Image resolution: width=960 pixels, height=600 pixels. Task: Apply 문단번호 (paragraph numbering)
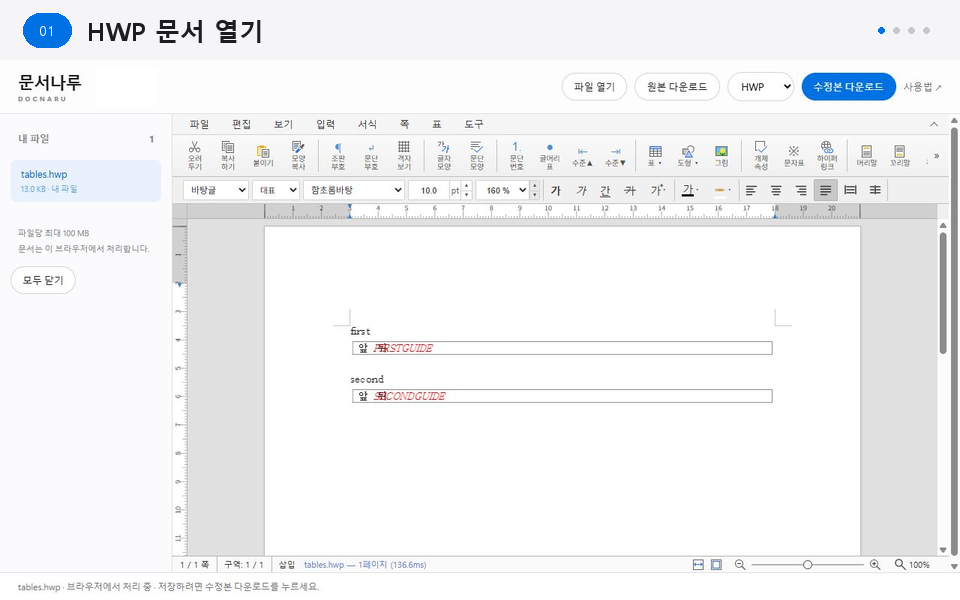(517, 155)
